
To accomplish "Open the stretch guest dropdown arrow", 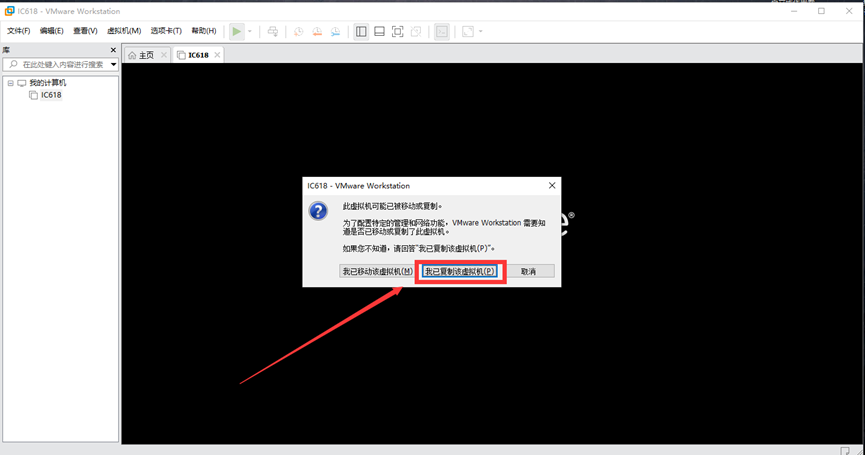I will point(481,31).
